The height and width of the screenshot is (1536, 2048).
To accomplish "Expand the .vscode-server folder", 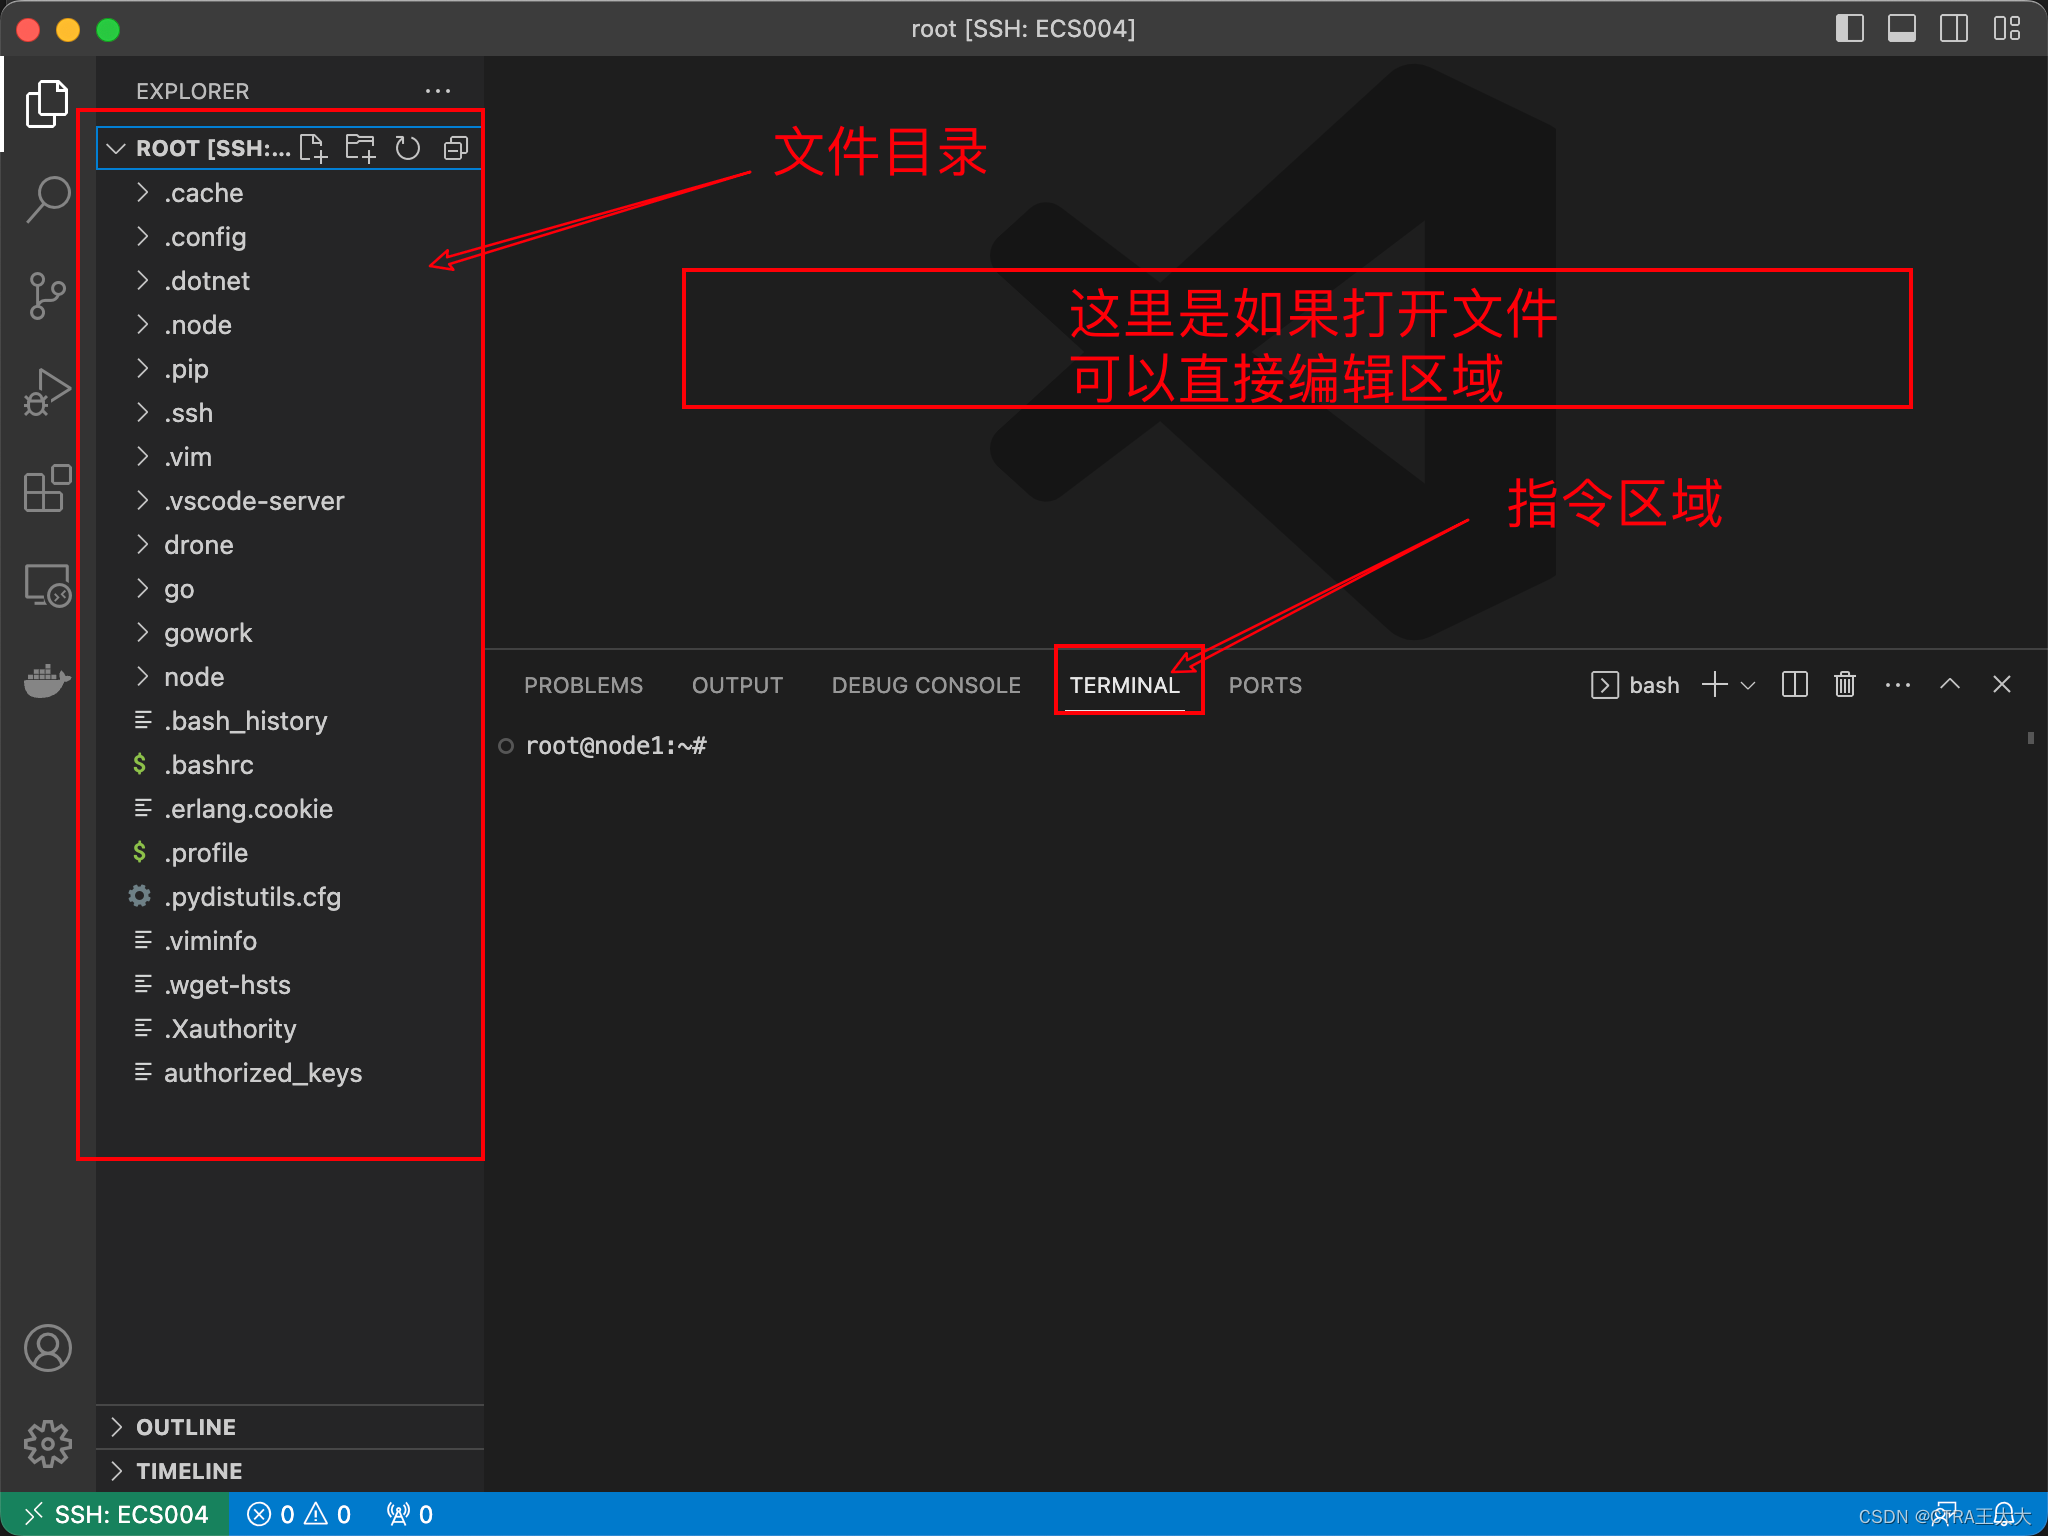I will tap(254, 501).
